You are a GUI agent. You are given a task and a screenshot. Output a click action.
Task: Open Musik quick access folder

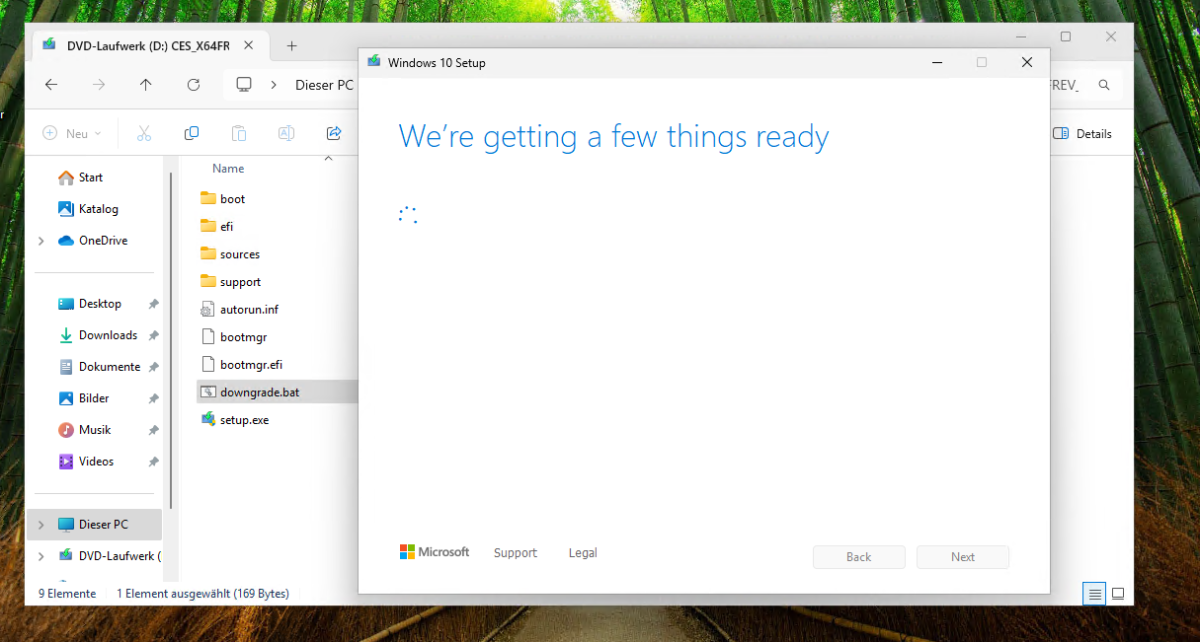point(94,429)
